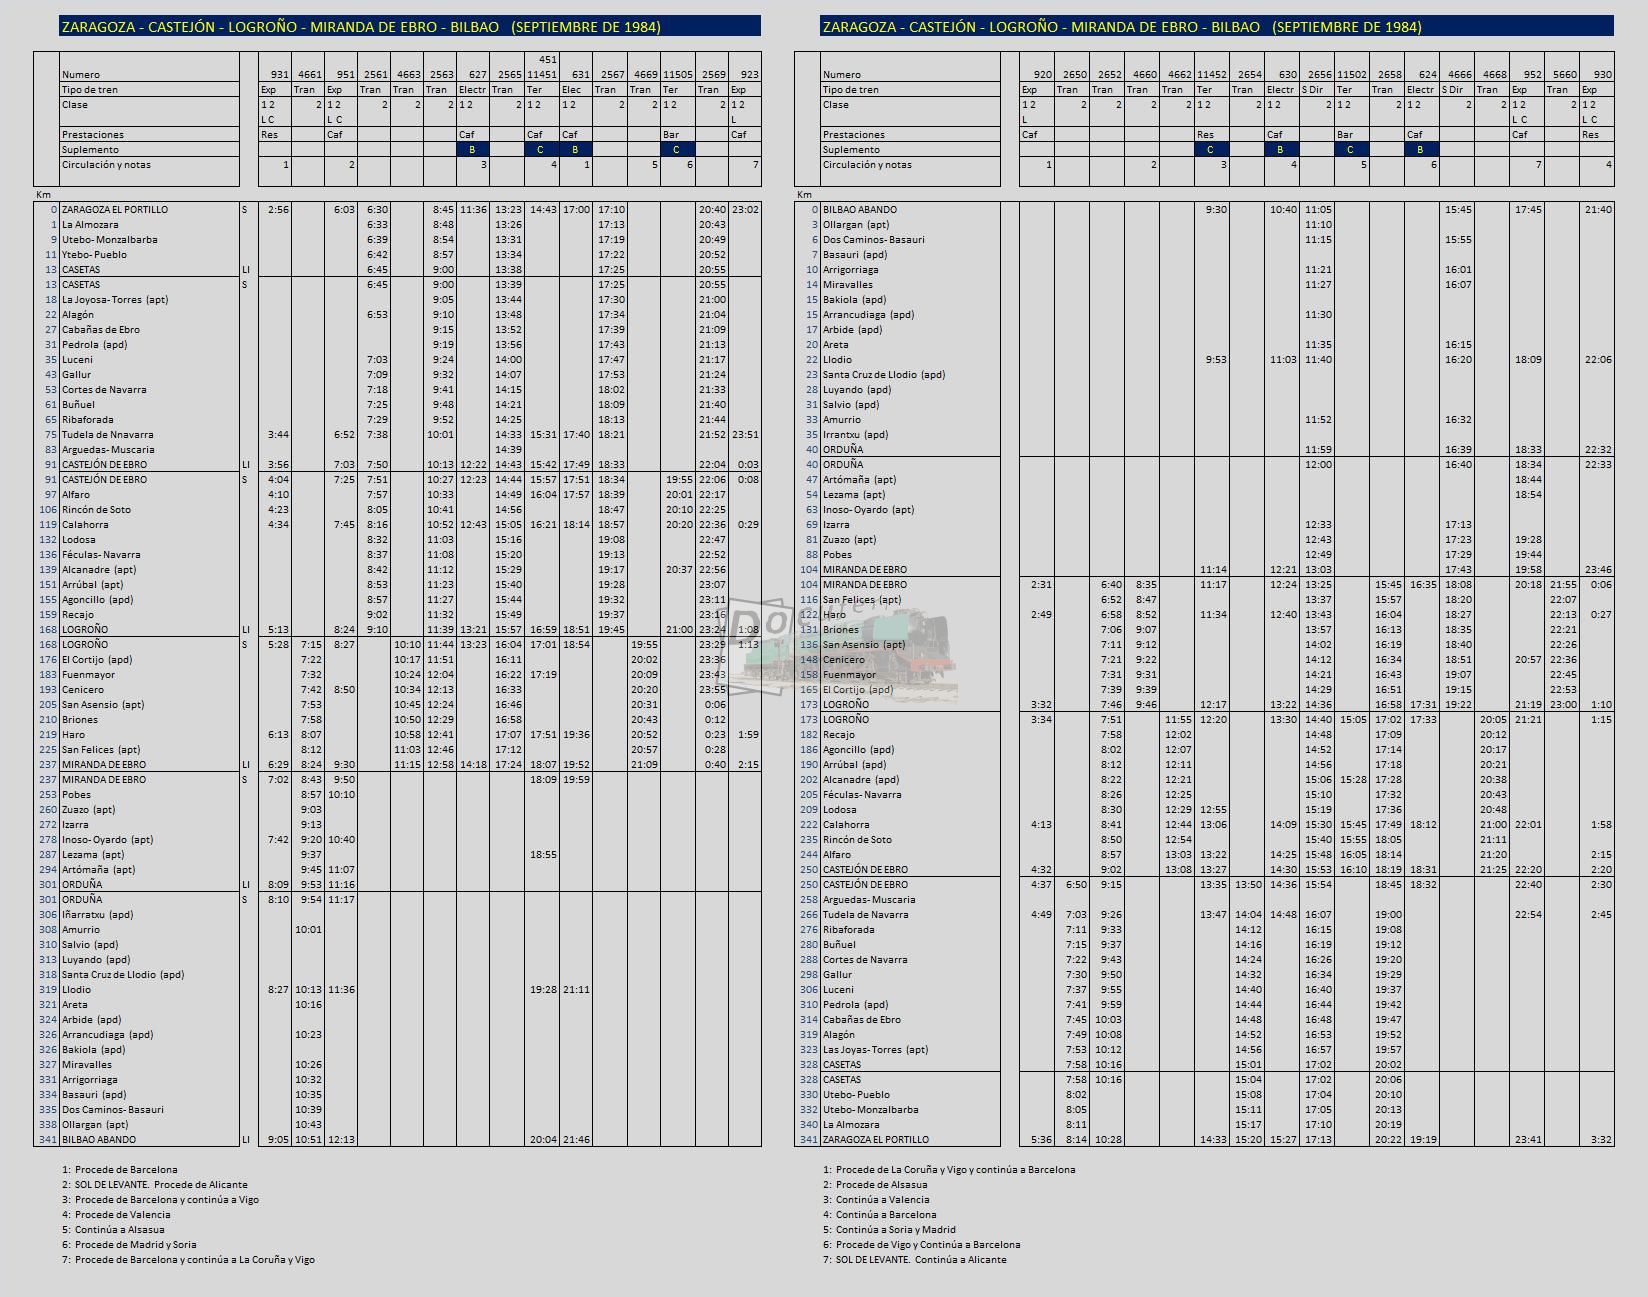Click the blue supplement B cell for train 627

(x=472, y=150)
